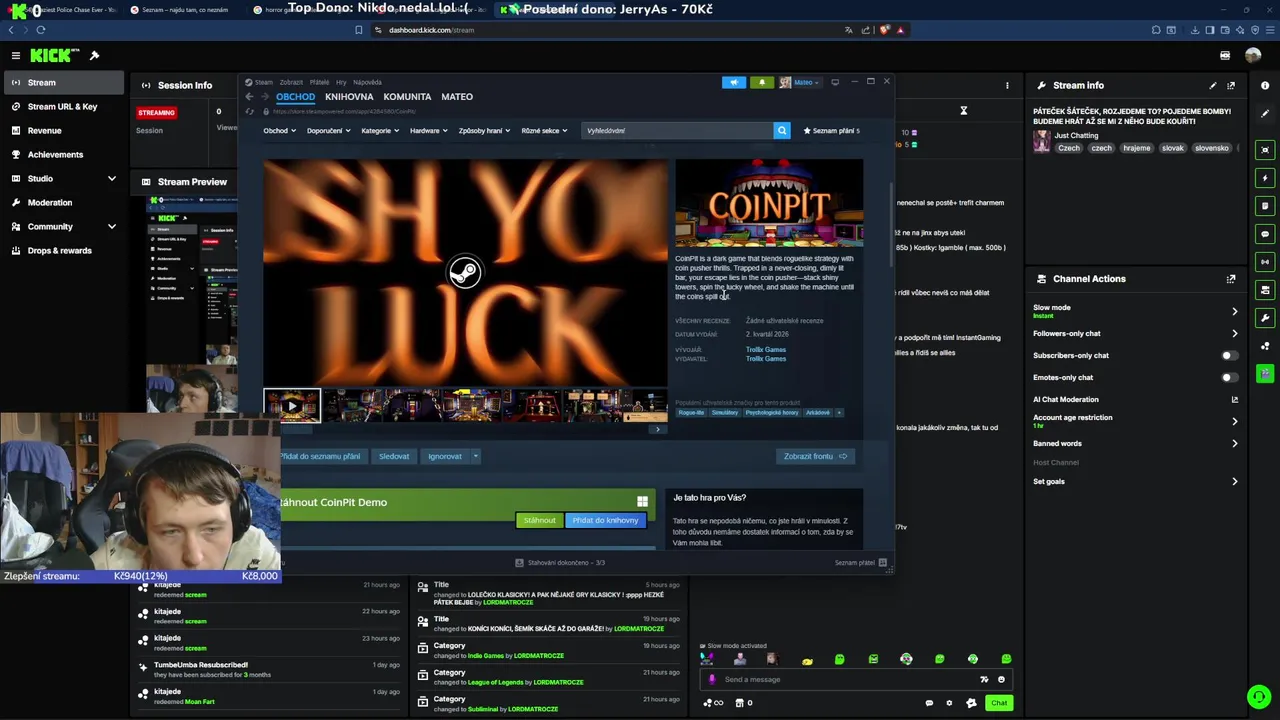Viewport: 1280px width, 720px height.
Task: Open the emoji picker in chat
Action: coord(1001,679)
